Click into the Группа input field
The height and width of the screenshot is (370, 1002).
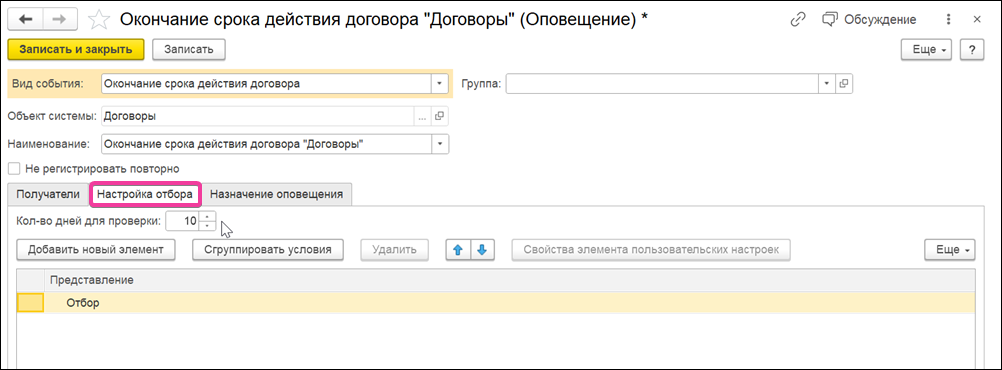(662, 84)
